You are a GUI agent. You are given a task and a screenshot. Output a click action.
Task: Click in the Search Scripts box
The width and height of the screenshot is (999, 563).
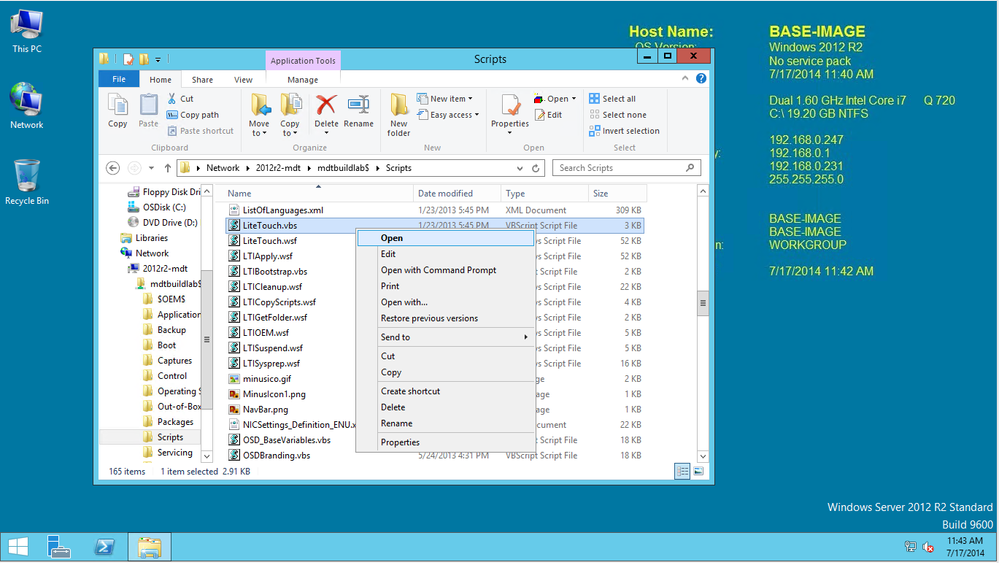627,168
